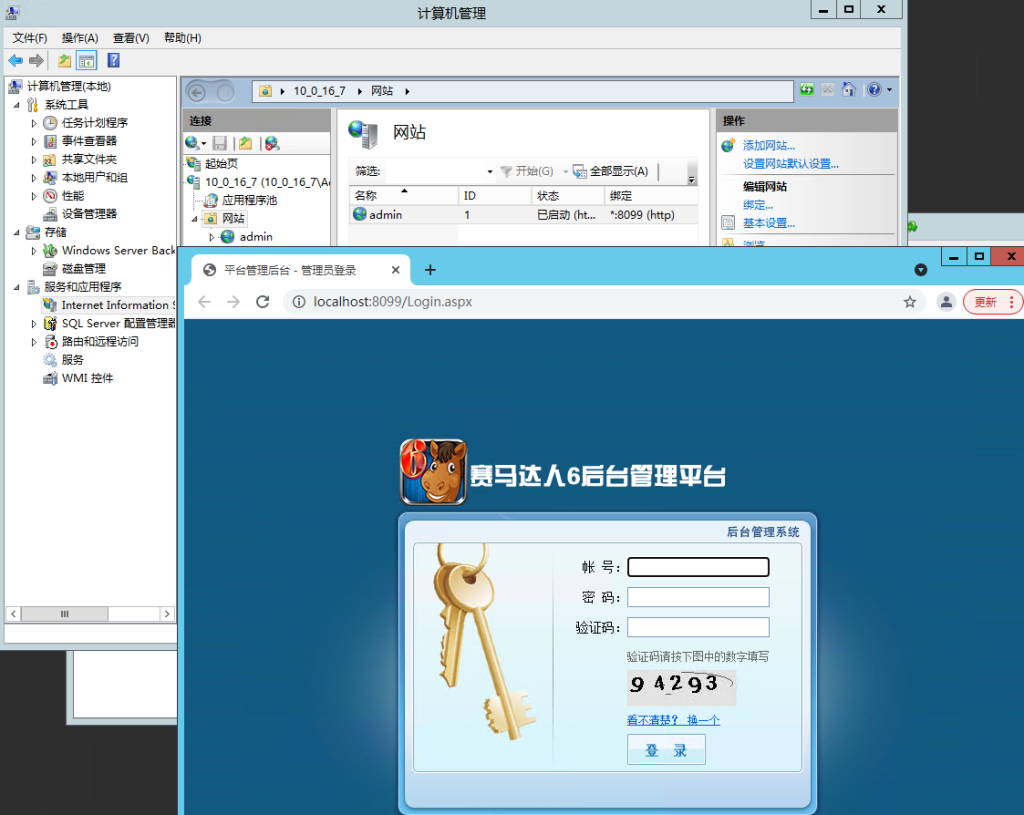
Task: Bookmark this page with the star icon
Action: 910,302
